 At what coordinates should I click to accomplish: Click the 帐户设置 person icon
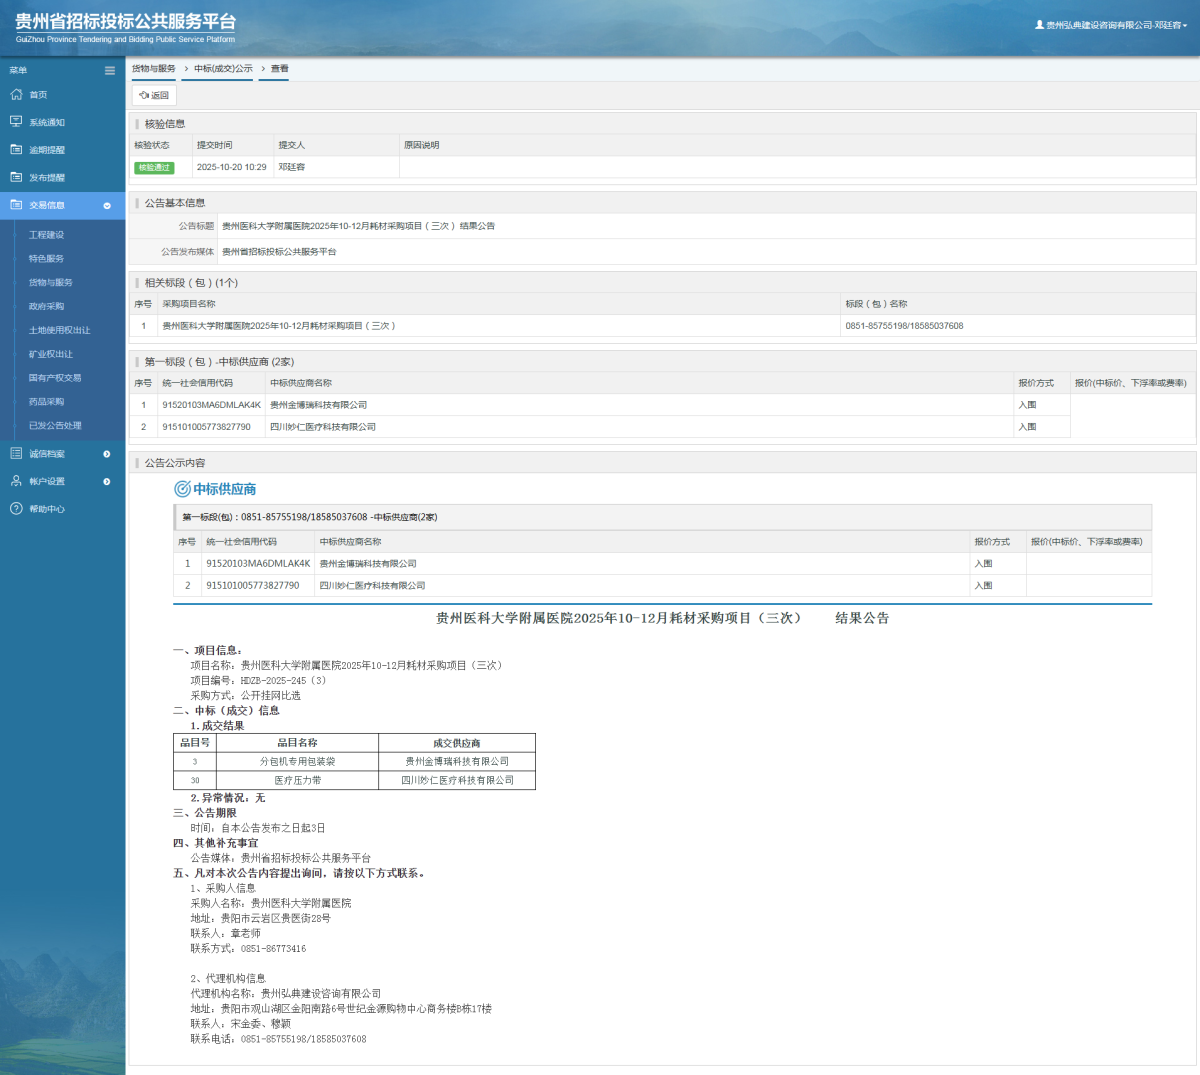(x=16, y=481)
